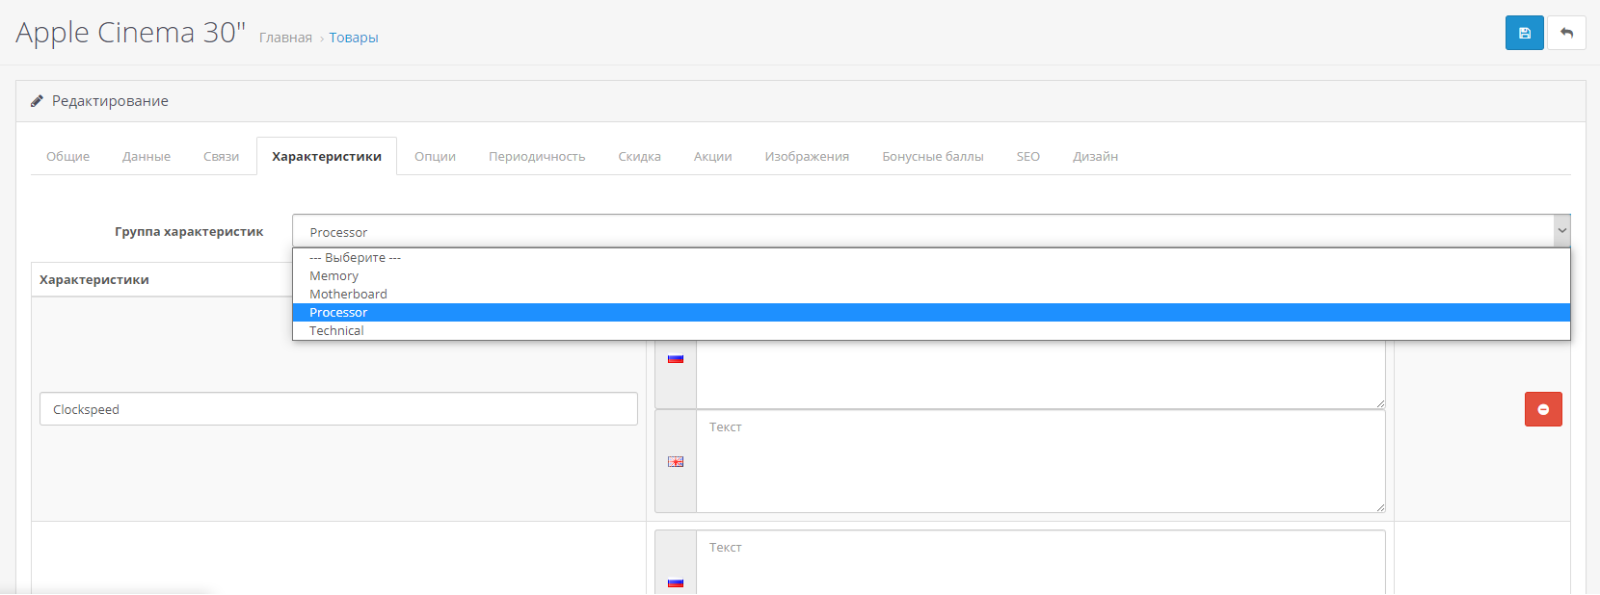
Task: Switch to the Данные tab
Action: pyautogui.click(x=146, y=157)
